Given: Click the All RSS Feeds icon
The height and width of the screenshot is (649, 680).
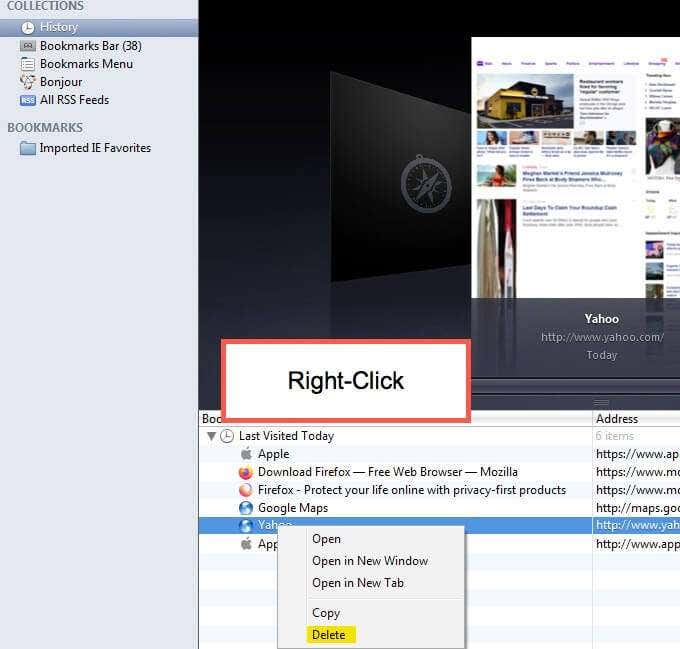Looking at the screenshot, I should [28, 100].
